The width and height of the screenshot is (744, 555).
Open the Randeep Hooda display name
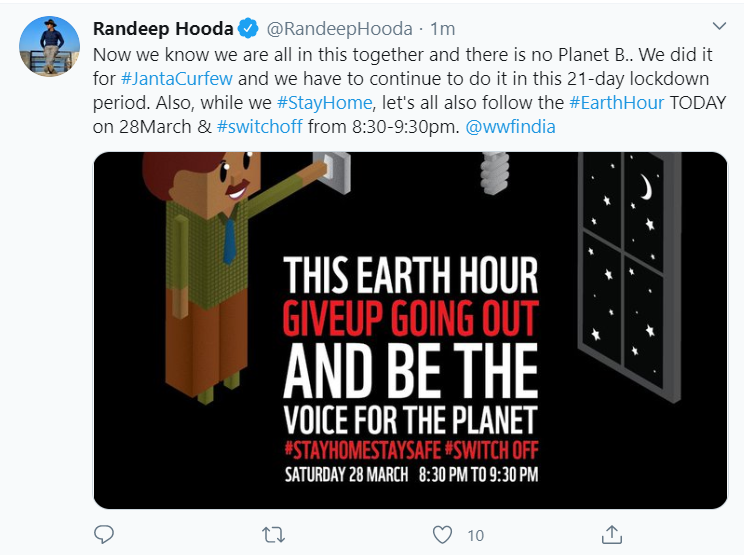point(162,27)
